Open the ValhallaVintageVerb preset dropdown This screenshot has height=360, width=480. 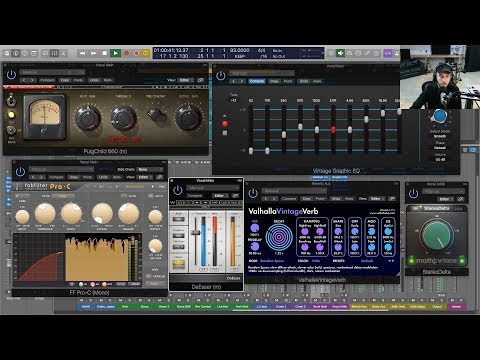[x=294, y=191]
